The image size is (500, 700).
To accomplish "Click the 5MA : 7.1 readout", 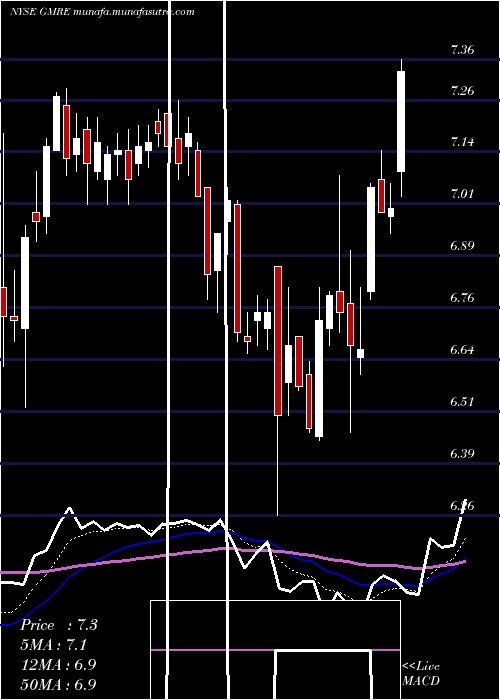I will point(54,645).
